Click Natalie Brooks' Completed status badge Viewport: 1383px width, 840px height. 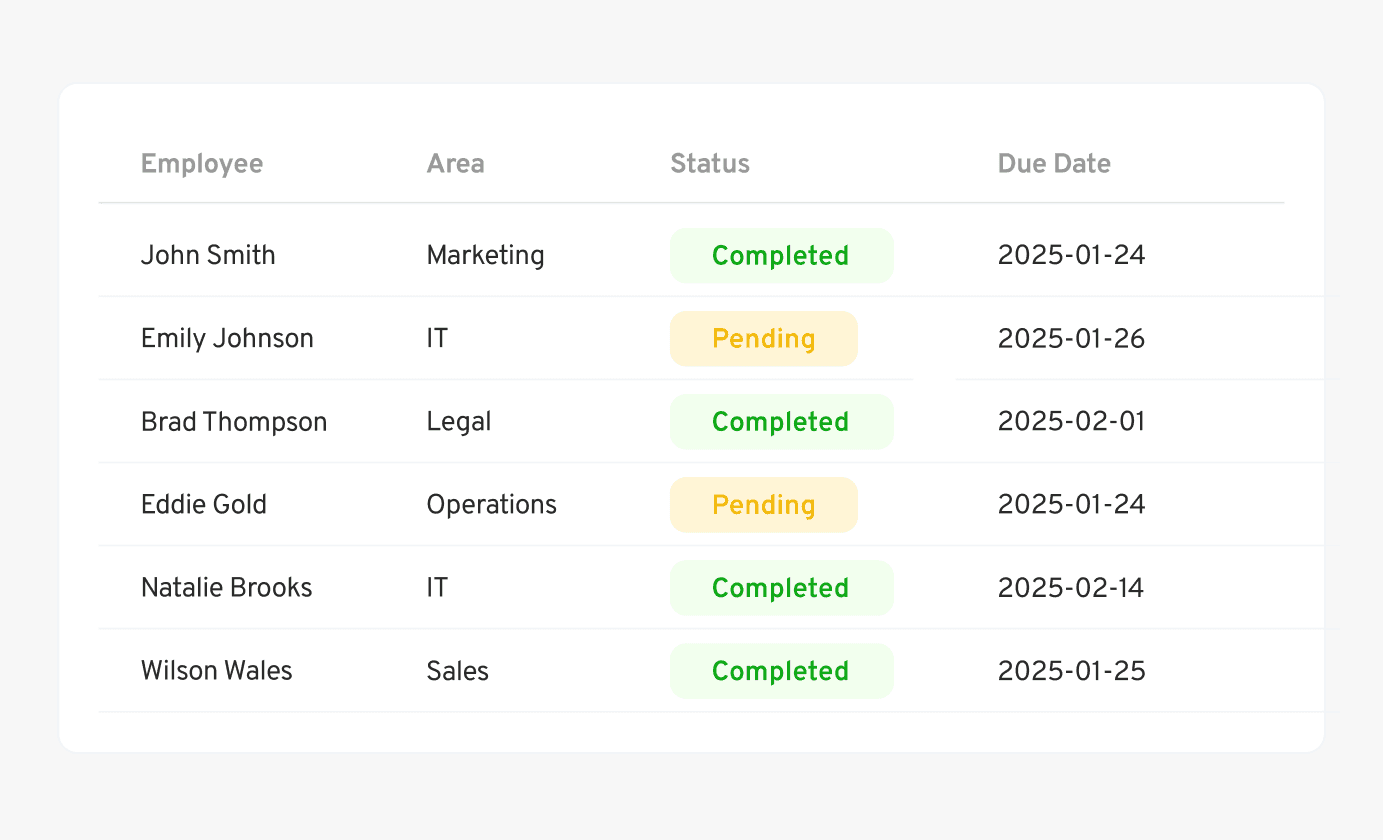(x=781, y=588)
